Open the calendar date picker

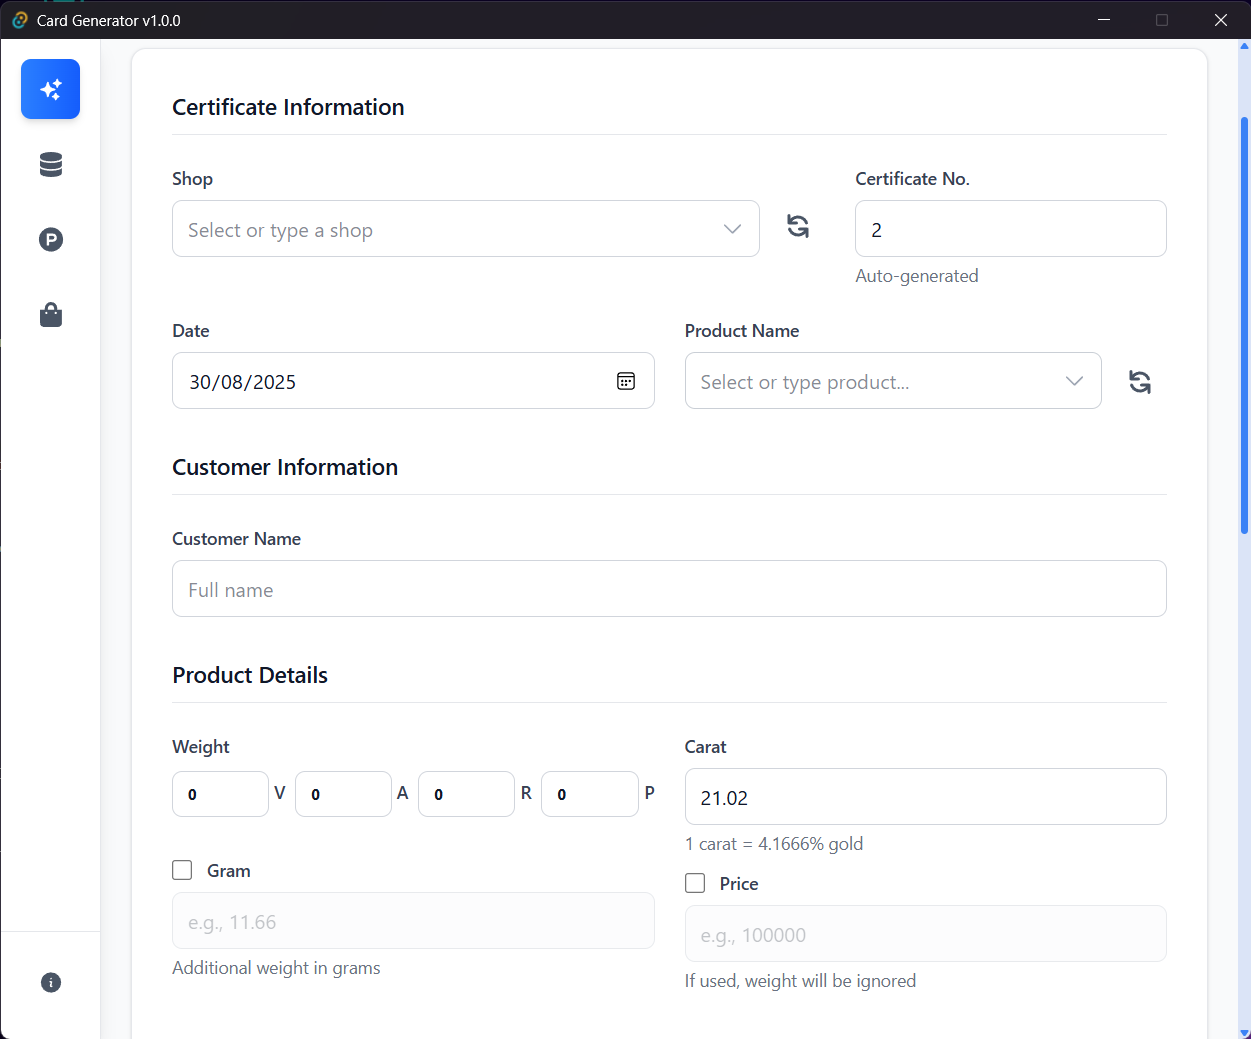tap(625, 381)
